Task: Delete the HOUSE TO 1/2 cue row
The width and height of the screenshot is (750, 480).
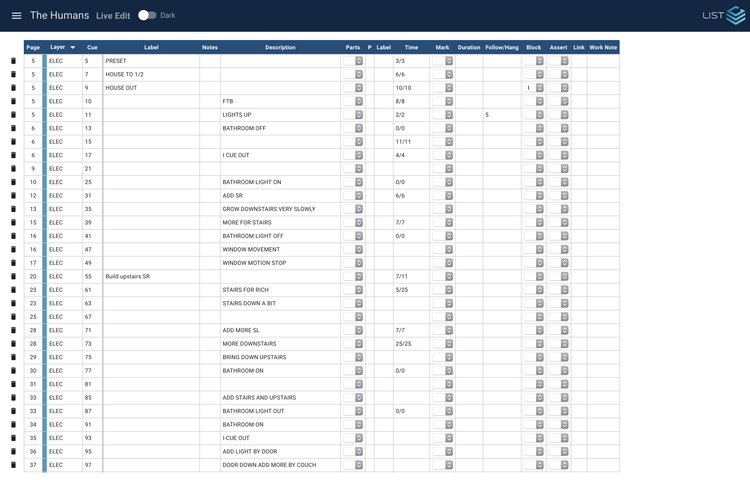Action: coord(13,74)
